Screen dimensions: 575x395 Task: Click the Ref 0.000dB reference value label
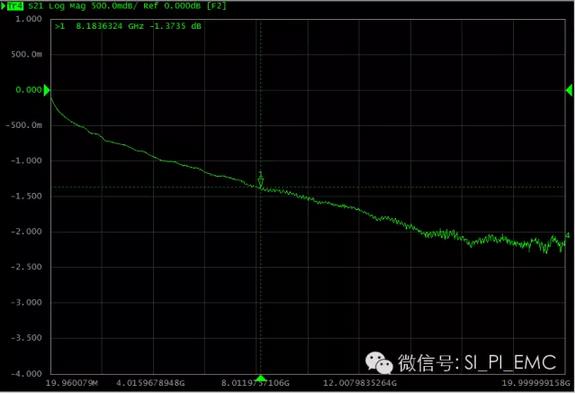[x=172, y=6]
